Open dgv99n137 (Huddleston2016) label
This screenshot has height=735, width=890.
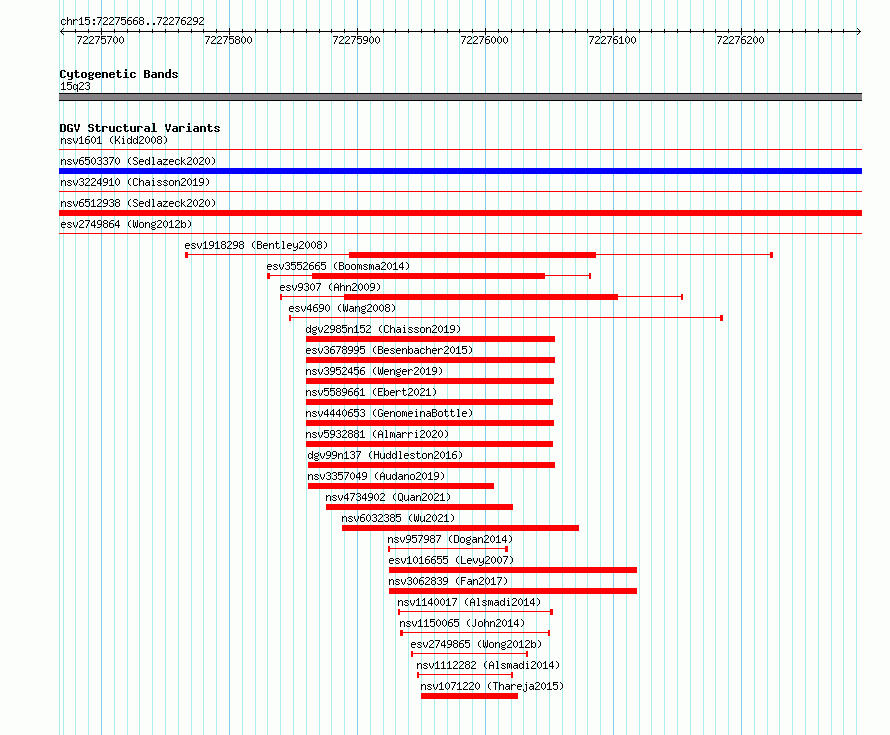(385, 455)
